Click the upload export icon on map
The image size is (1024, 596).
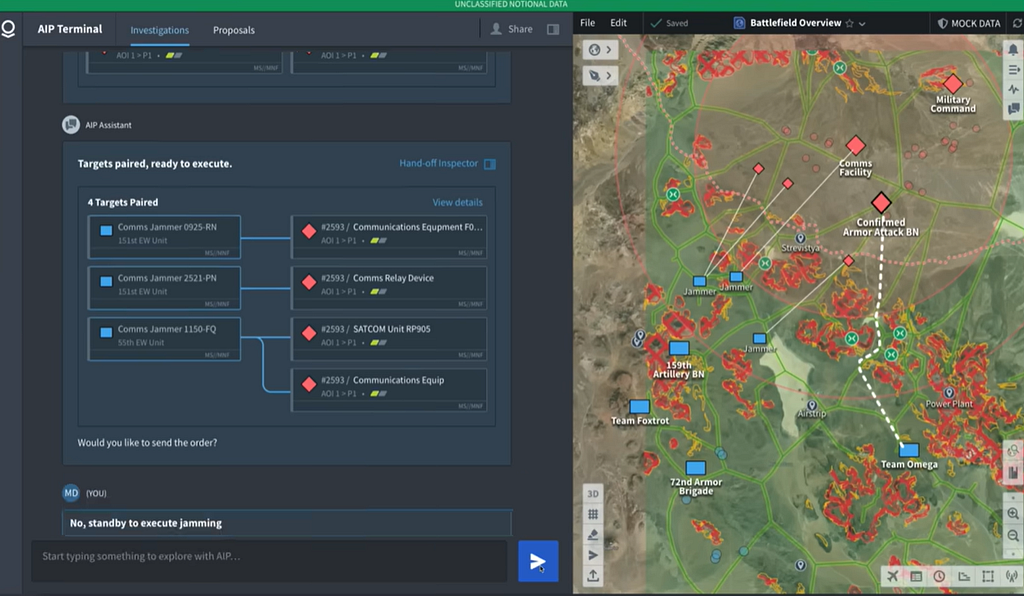point(592,576)
